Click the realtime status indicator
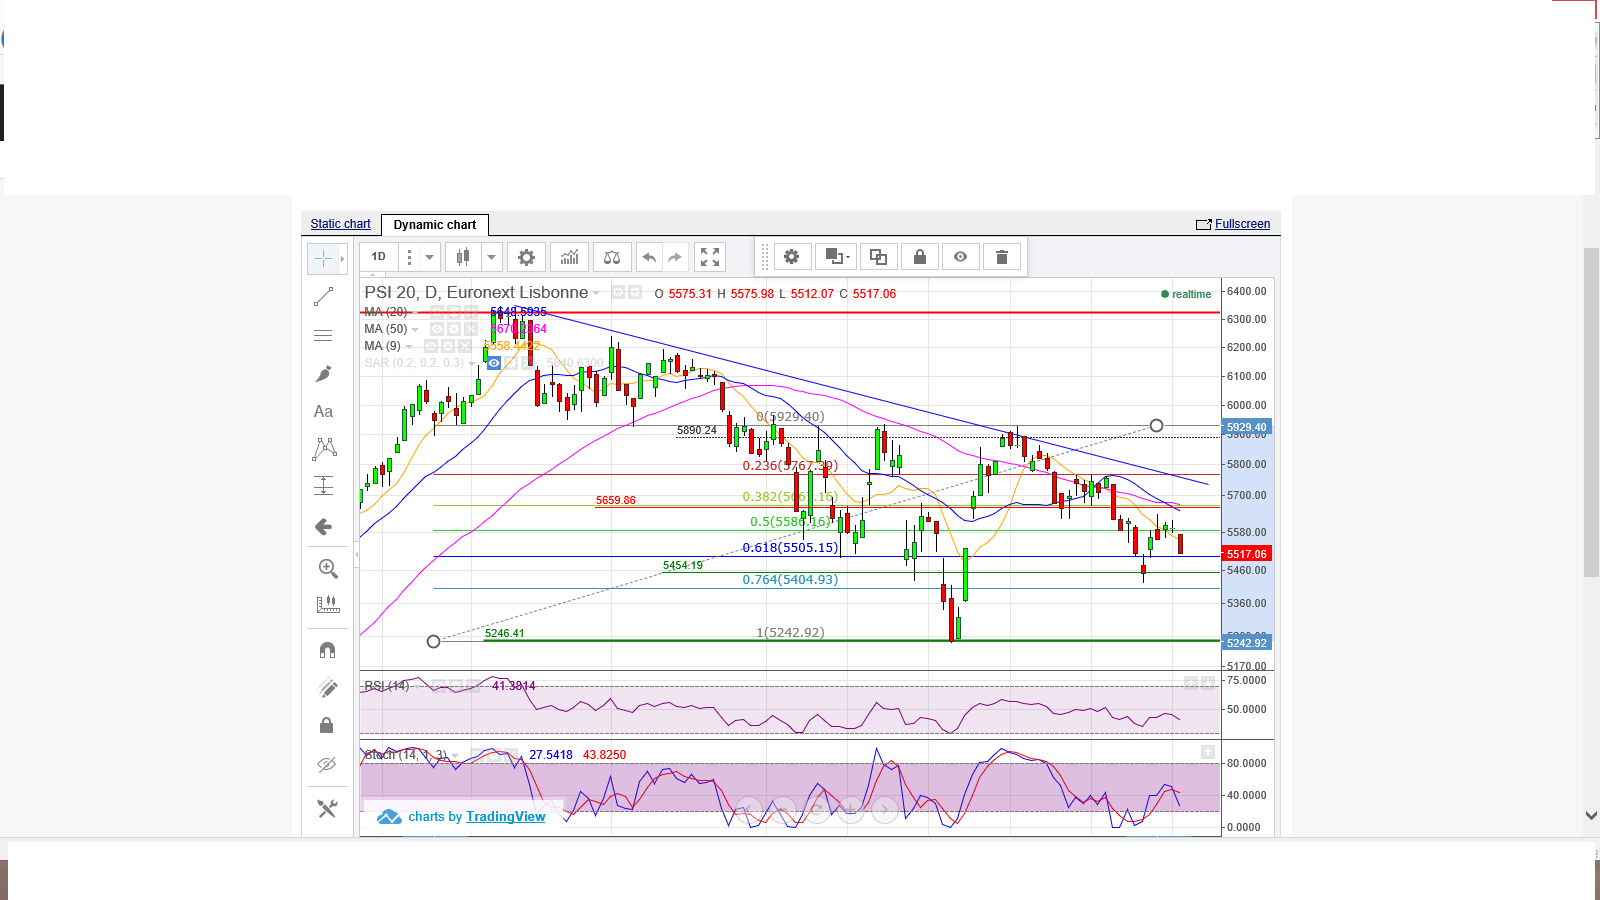This screenshot has height=900, width=1600. [1186, 294]
